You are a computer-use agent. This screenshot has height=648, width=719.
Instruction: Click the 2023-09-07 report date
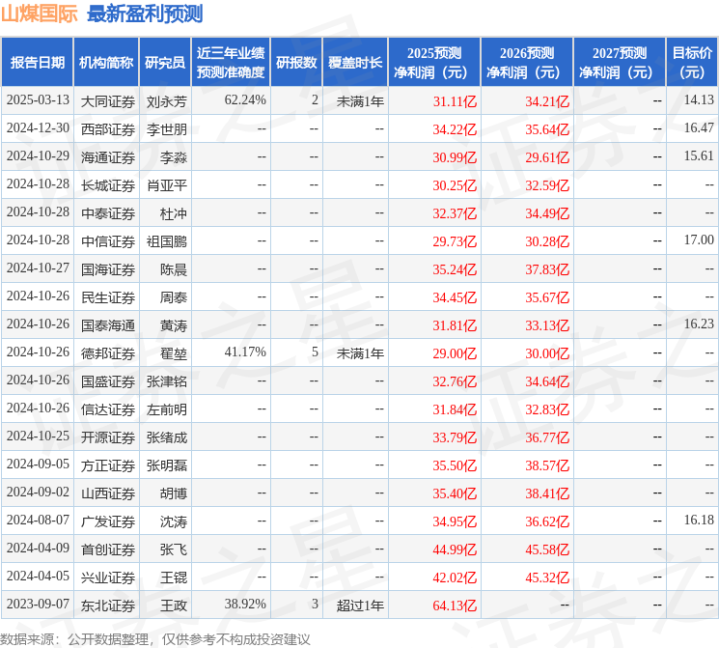pos(38,604)
